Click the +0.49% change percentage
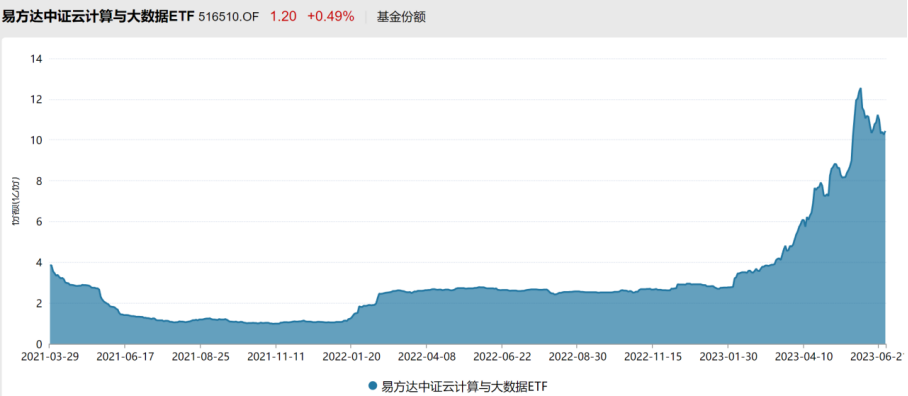The height and width of the screenshot is (396, 908). coord(330,16)
